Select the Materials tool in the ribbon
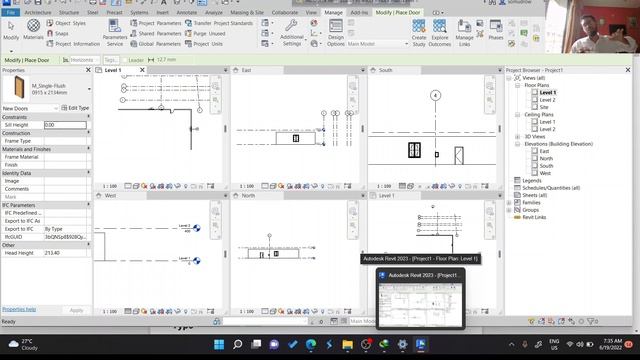 pyautogui.click(x=33, y=29)
